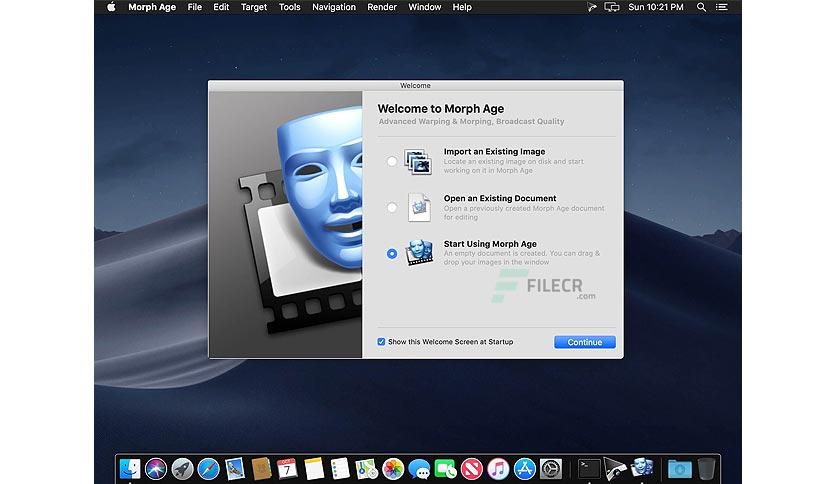This screenshot has width=836, height=484.
Task: Open the Target menu
Action: click(254, 7)
